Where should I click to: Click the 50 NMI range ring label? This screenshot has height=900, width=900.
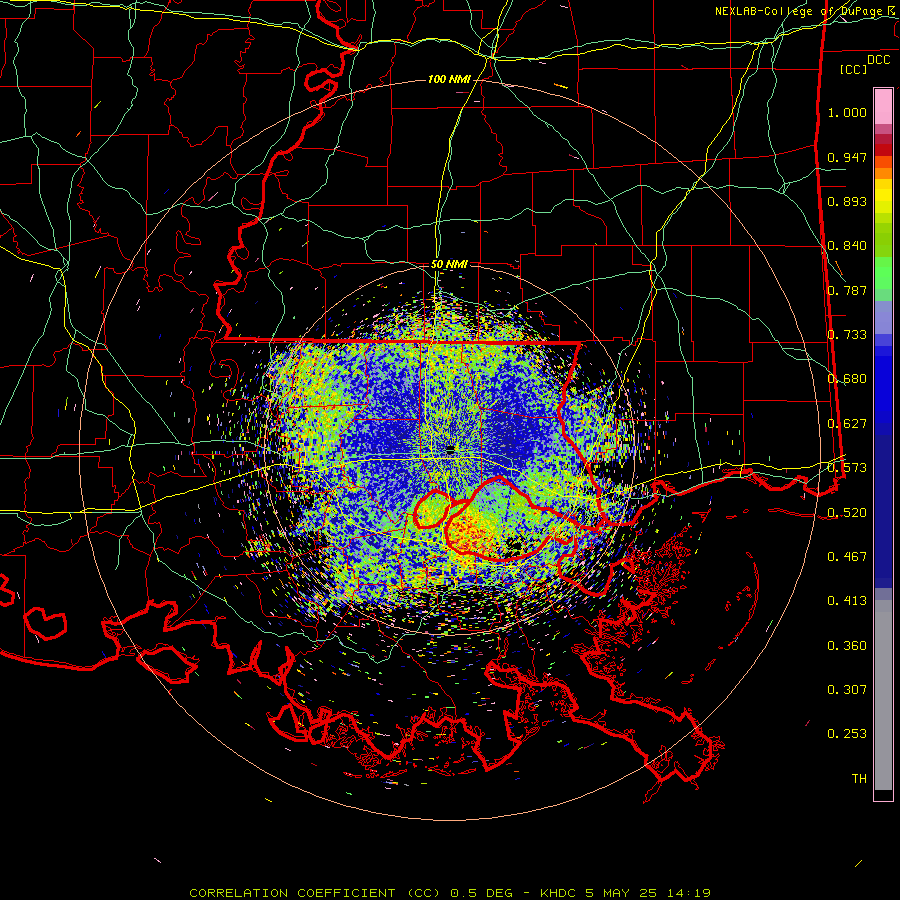pyautogui.click(x=449, y=265)
